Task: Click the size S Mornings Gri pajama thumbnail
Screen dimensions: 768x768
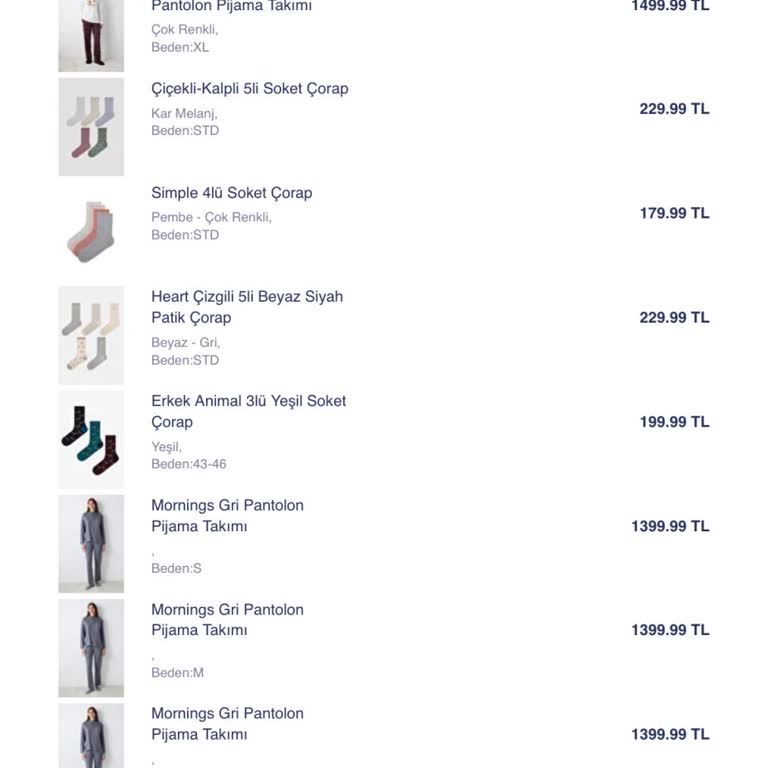Action: click(x=91, y=543)
